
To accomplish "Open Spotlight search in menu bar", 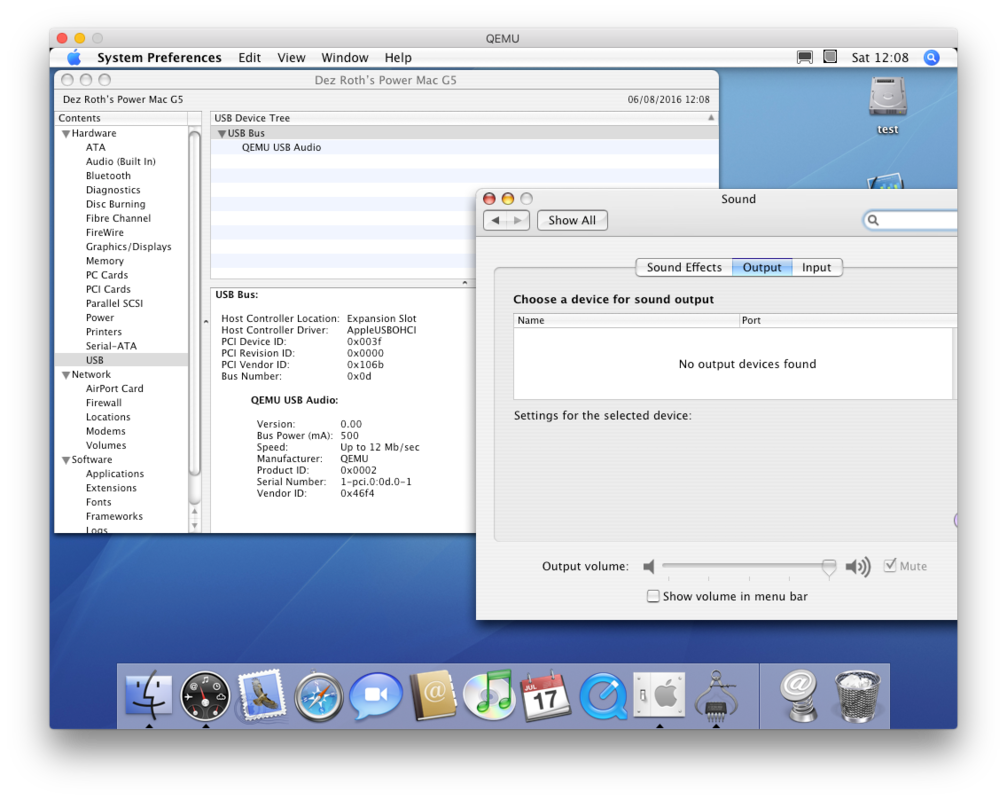I will [931, 57].
